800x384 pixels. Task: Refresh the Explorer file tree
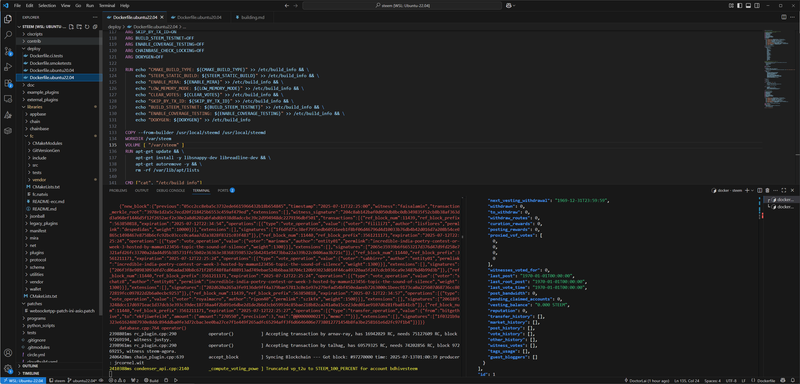[87, 27]
